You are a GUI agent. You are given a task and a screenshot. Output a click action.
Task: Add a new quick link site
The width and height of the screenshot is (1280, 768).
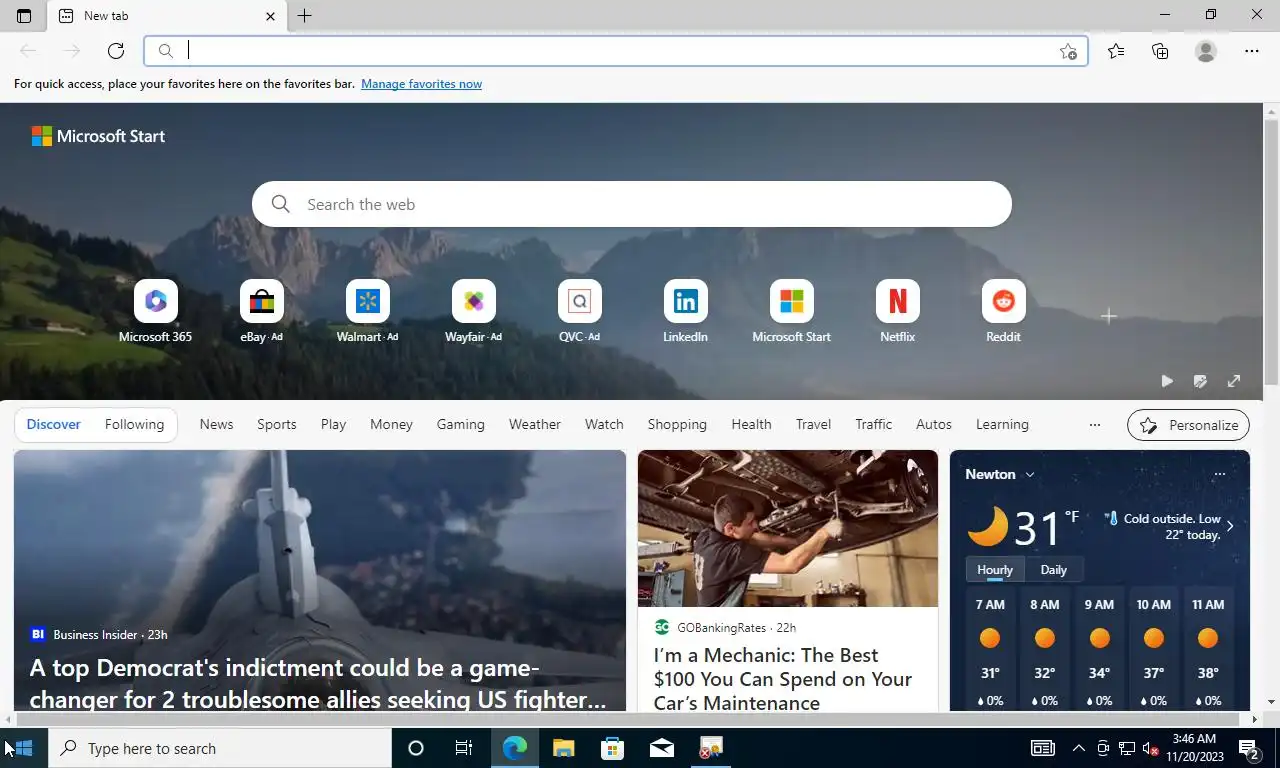pos(1108,316)
